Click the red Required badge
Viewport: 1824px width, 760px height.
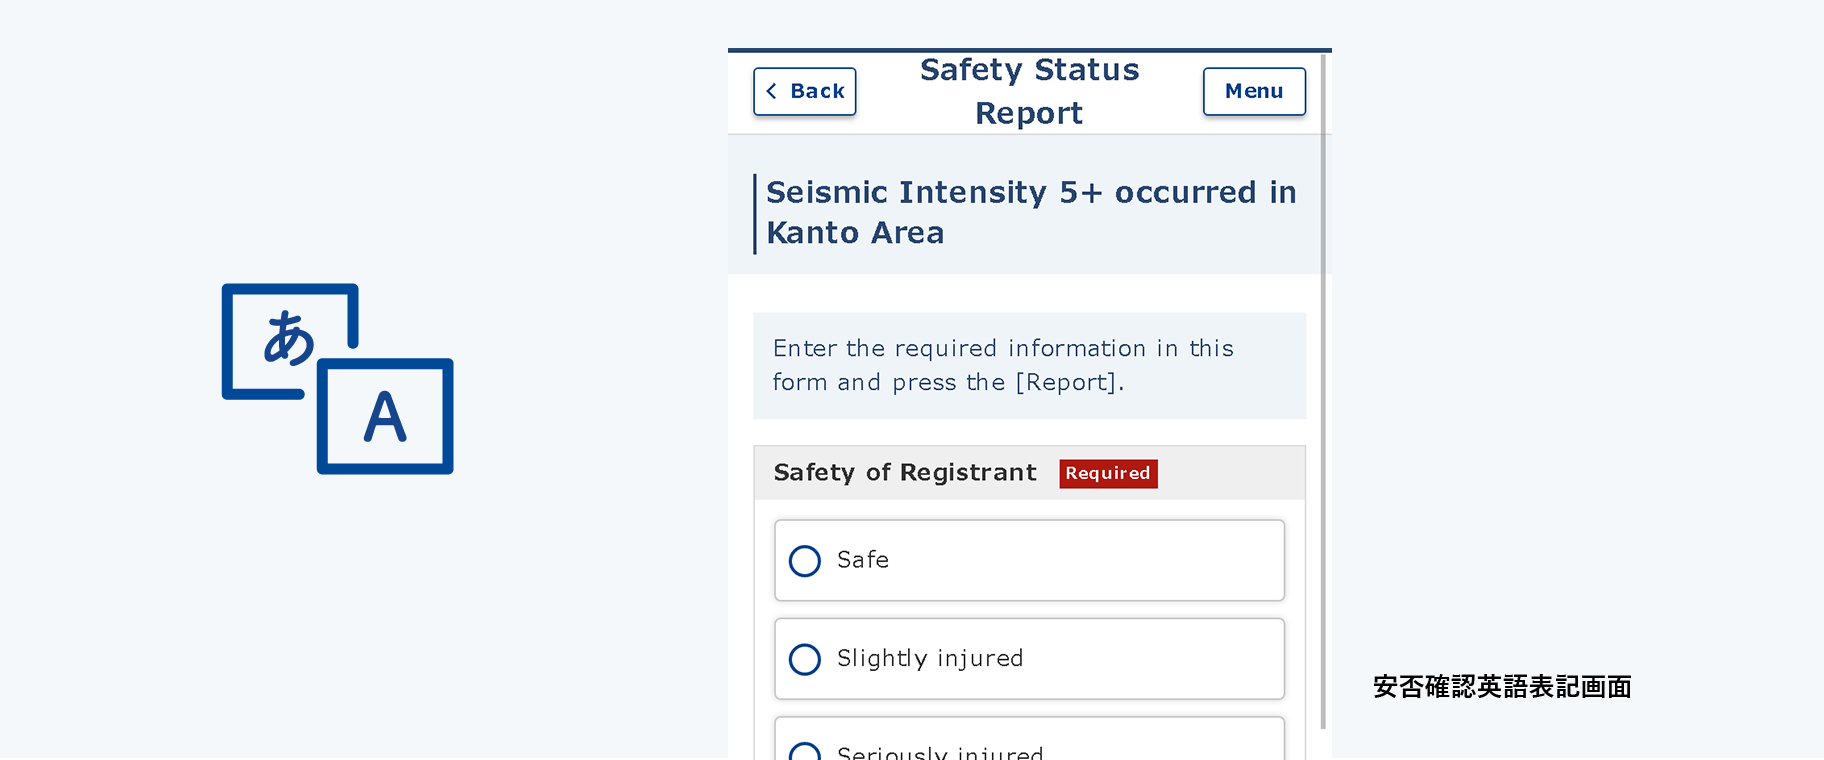pyautogui.click(x=1108, y=473)
